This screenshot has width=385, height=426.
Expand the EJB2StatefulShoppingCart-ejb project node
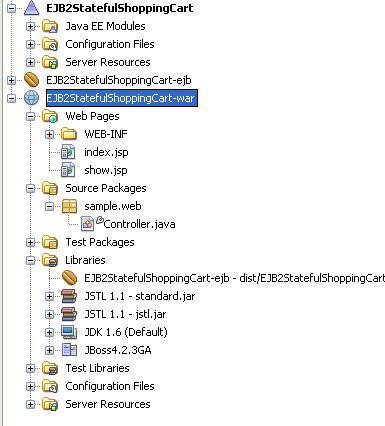pos(12,80)
